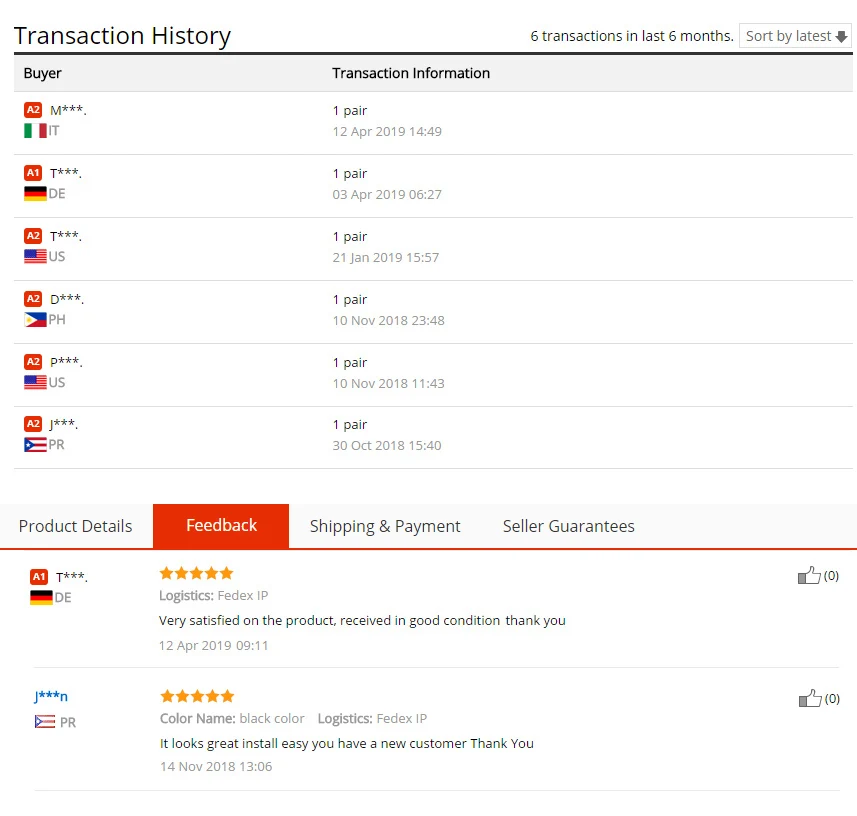Click the US flag in the 21 Jan 2019 row

point(35,256)
